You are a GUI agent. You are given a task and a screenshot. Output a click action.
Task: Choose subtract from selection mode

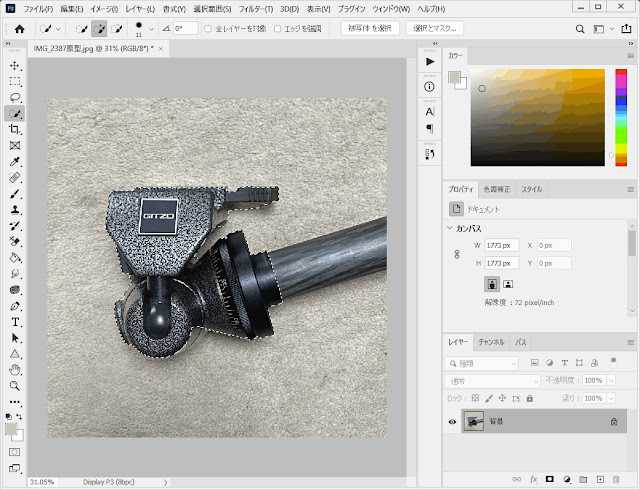click(x=117, y=29)
